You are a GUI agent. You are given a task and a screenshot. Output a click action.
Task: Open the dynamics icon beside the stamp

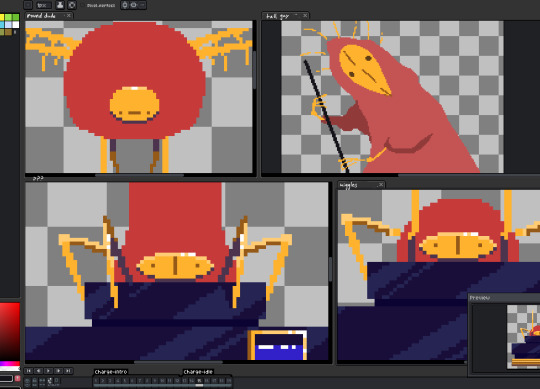click(x=72, y=5)
